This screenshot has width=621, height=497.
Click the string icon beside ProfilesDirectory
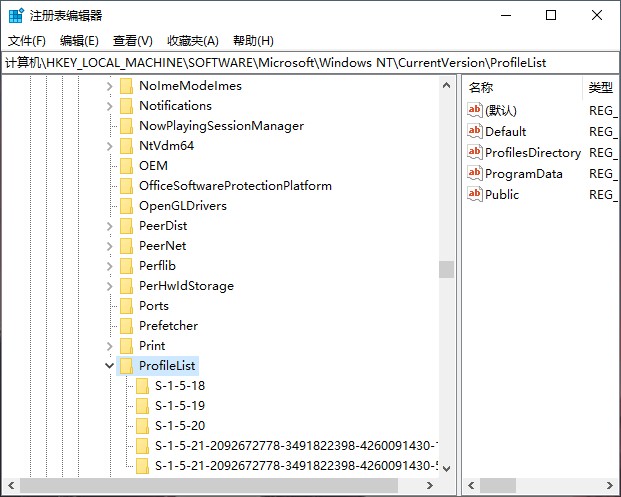pos(474,152)
